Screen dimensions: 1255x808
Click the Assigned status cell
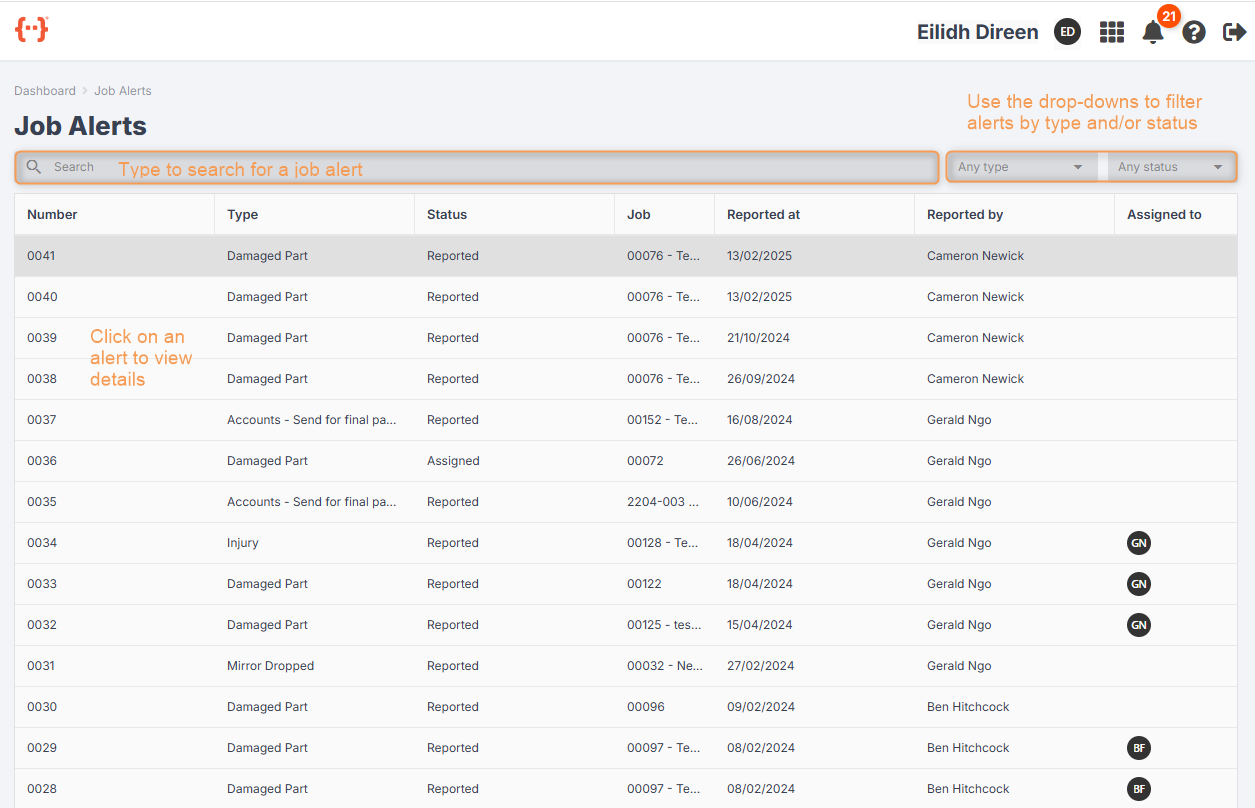coord(453,461)
